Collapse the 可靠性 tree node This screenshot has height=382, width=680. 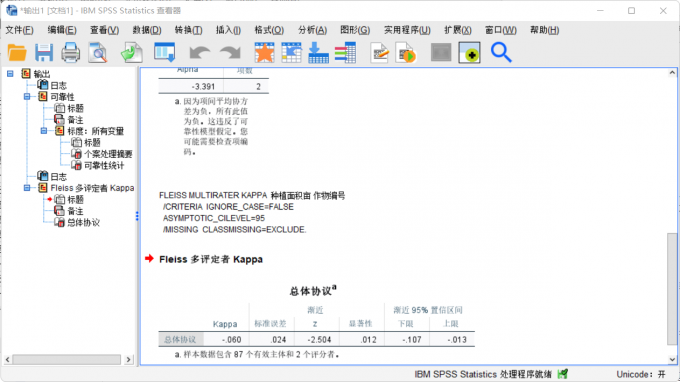click(27, 96)
